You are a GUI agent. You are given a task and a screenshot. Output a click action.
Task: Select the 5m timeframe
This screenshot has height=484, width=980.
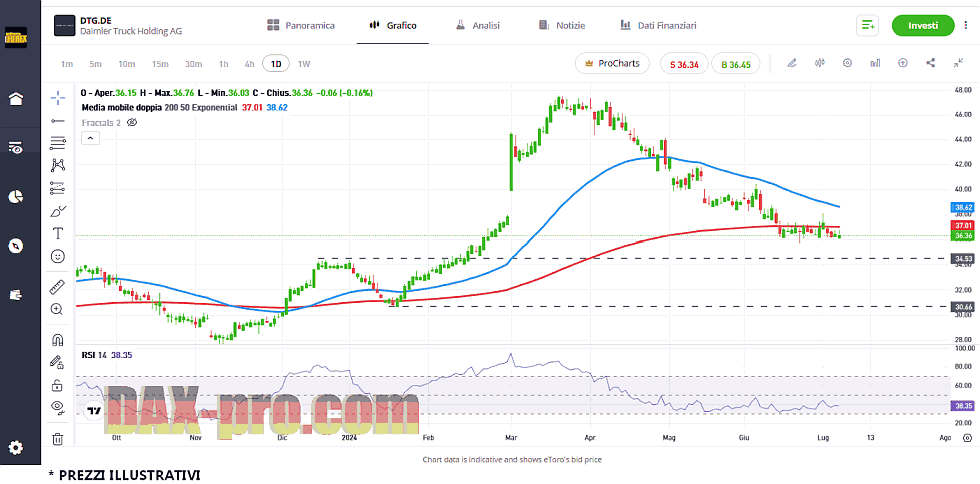pyautogui.click(x=95, y=64)
